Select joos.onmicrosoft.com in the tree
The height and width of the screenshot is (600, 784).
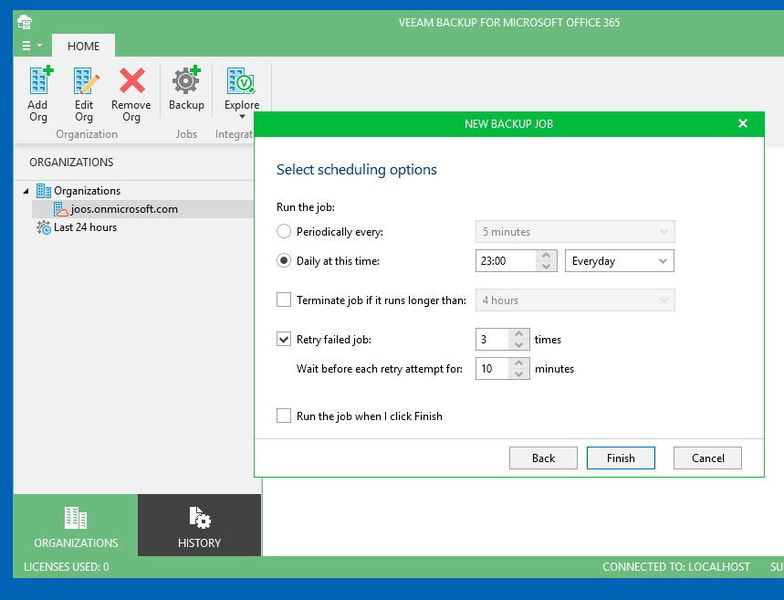(143, 209)
